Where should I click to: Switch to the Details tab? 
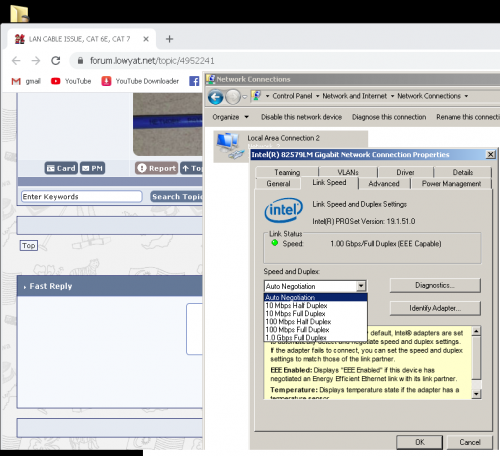point(463,172)
